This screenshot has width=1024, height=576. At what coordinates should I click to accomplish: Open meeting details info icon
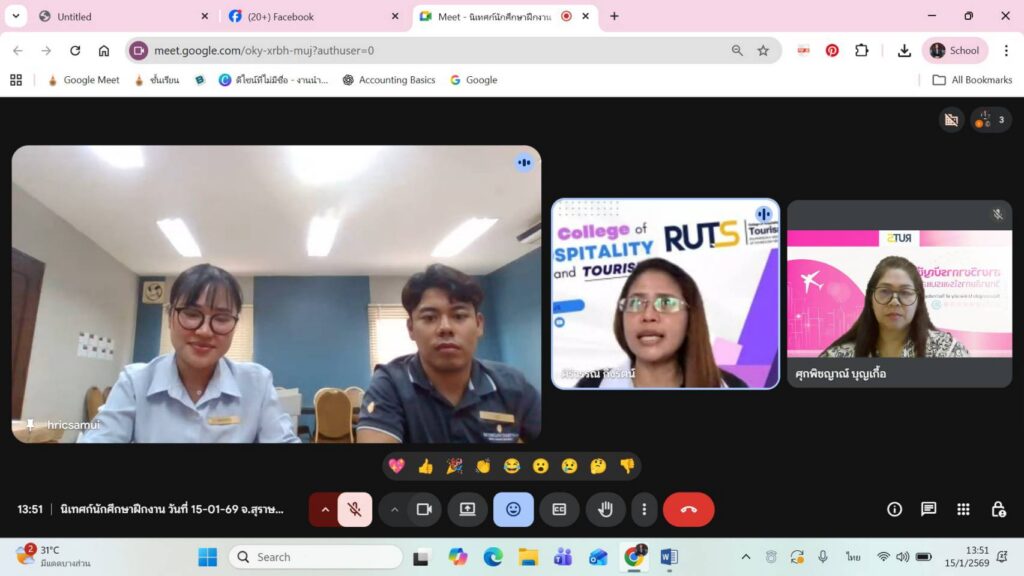tap(894, 509)
